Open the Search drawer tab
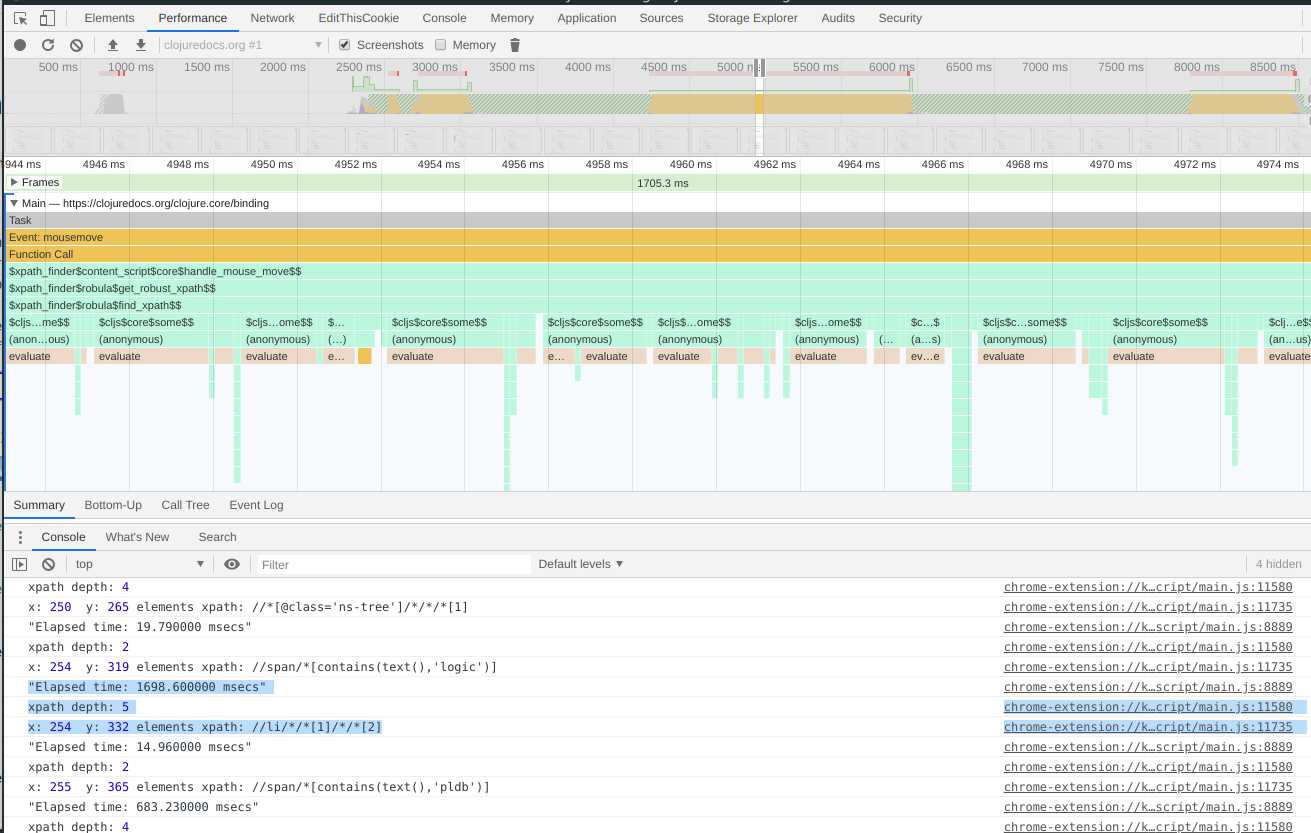Viewport: 1311px width, 833px height. click(x=217, y=537)
